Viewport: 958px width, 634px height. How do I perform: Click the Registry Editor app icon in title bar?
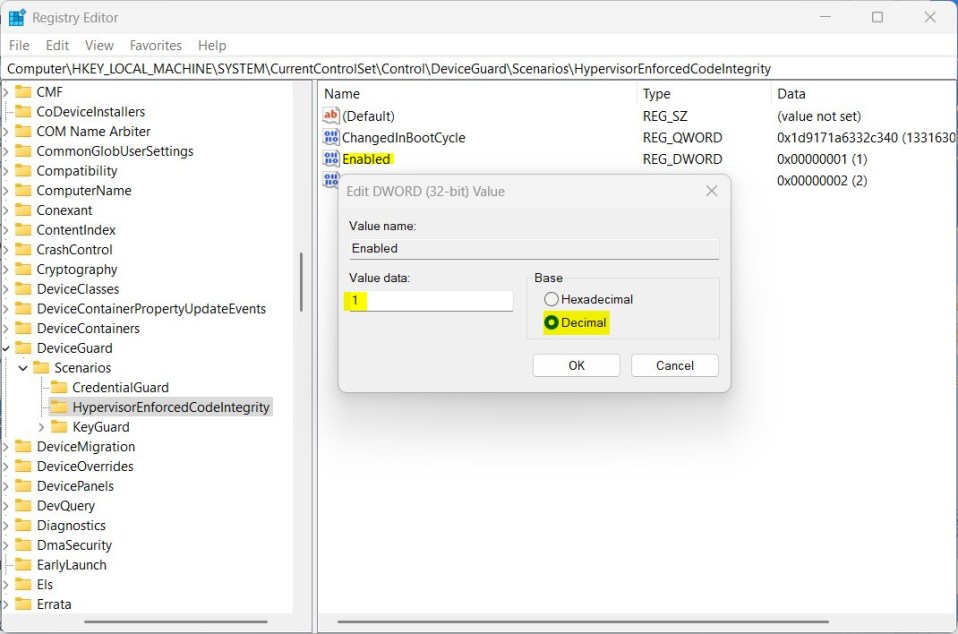tap(16, 18)
